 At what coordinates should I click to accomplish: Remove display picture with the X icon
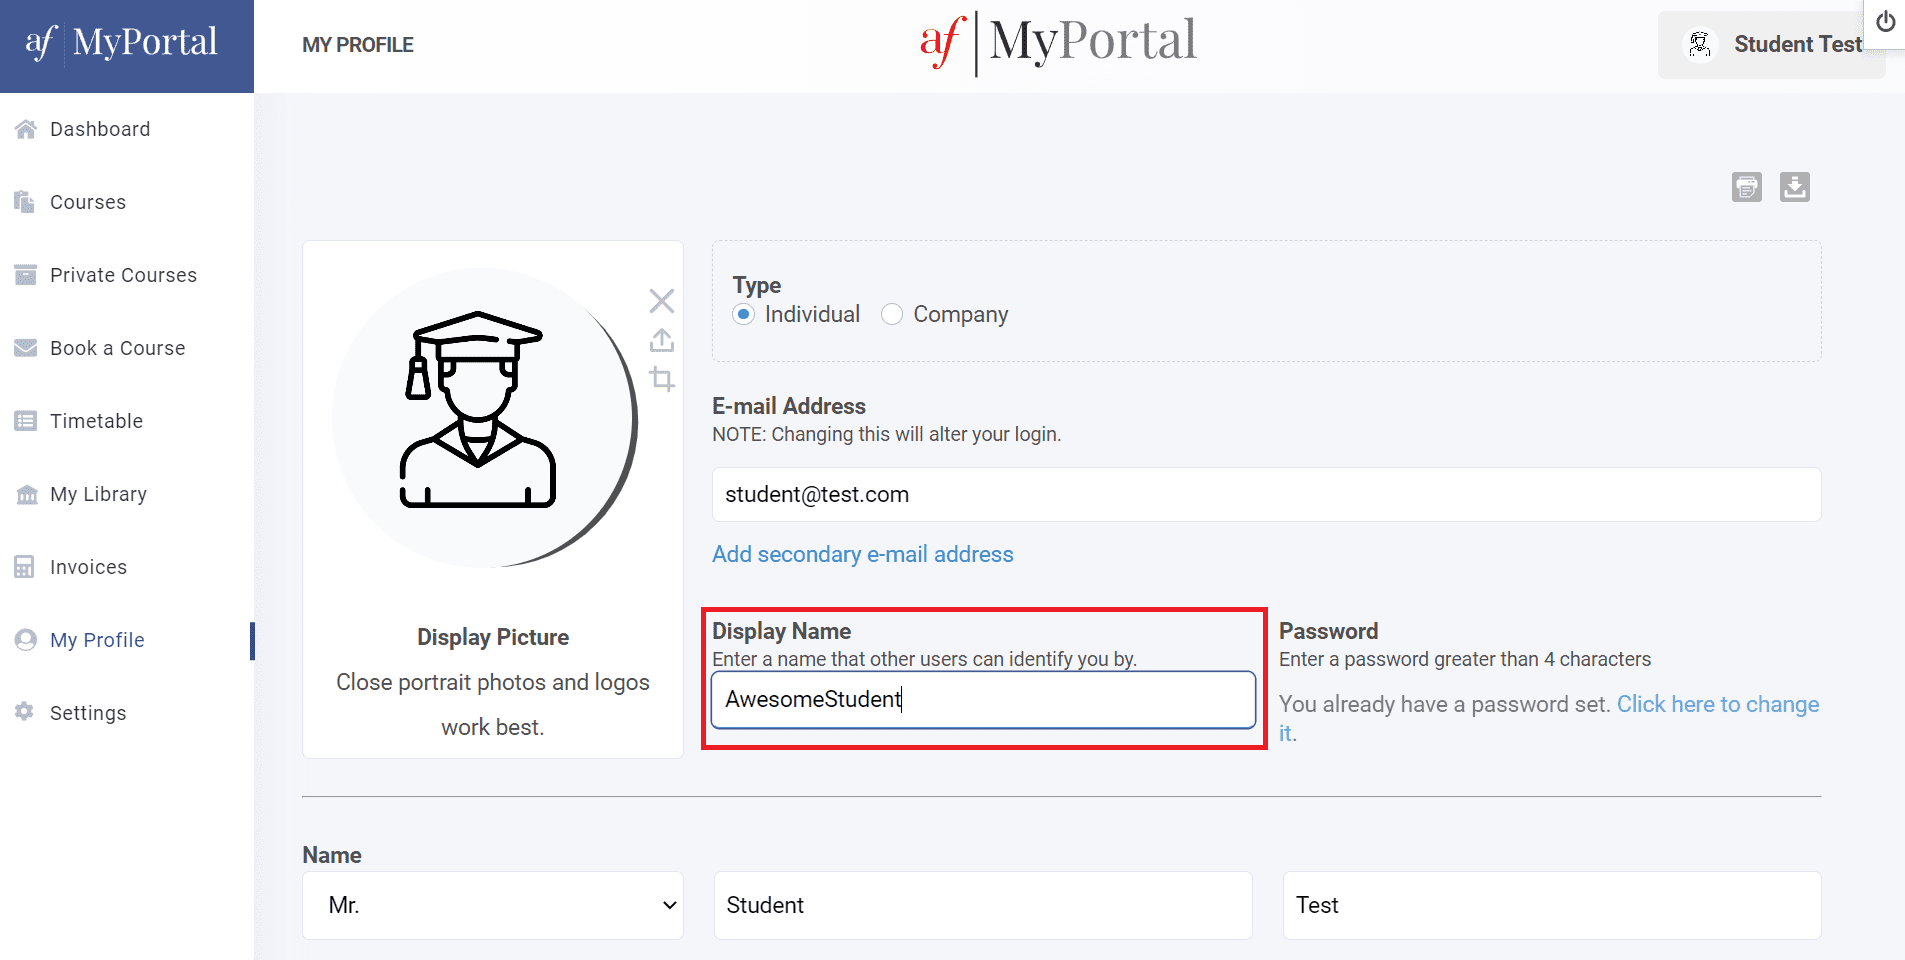pos(661,301)
